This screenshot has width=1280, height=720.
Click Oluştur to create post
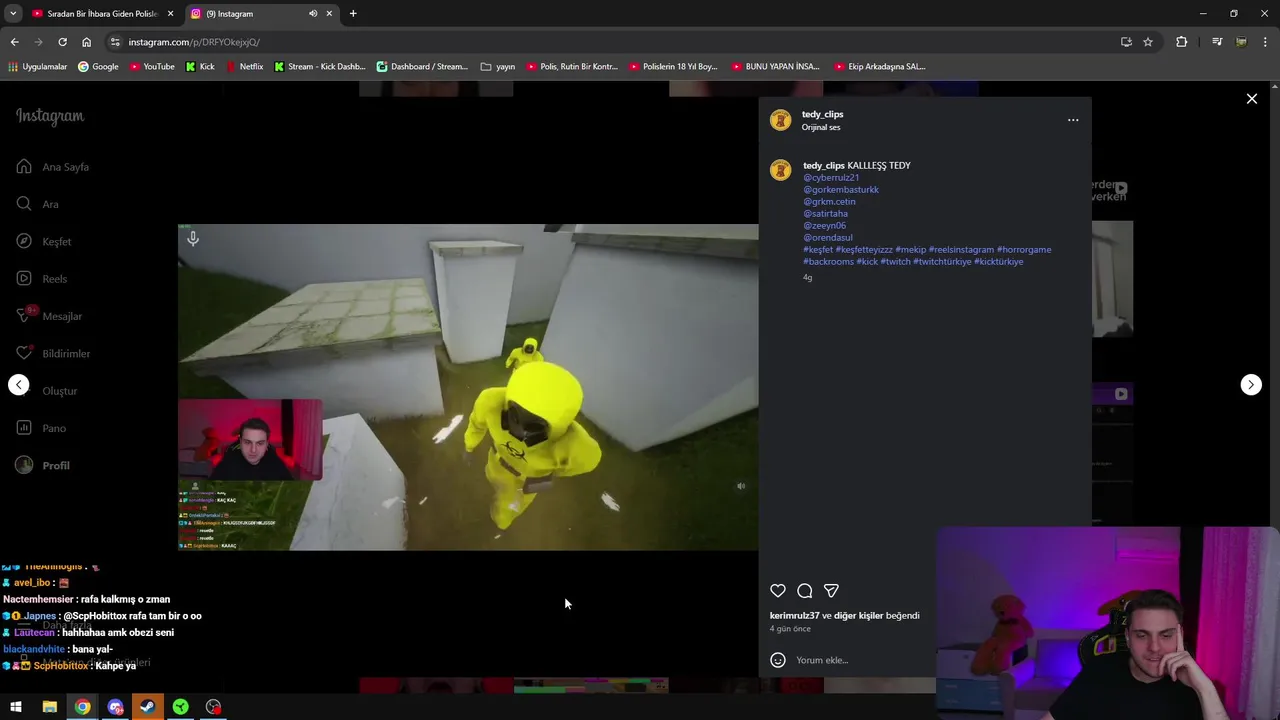click(x=47, y=391)
